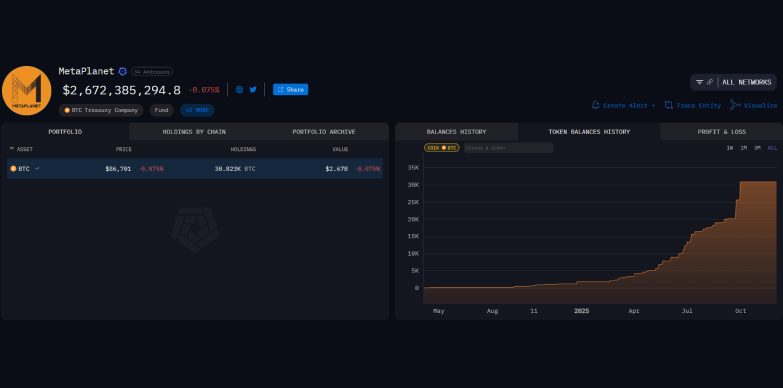The height and width of the screenshot is (388, 783).
Task: Open the website globe icon
Action: coord(239,90)
